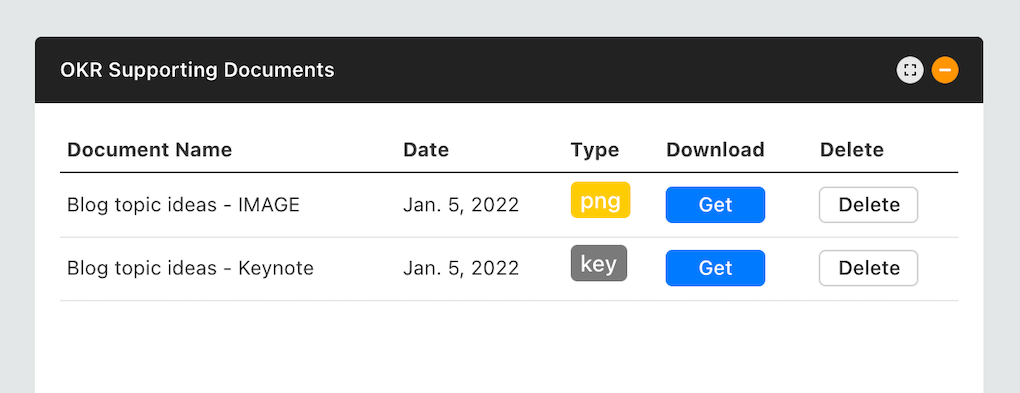Image resolution: width=1020 pixels, height=393 pixels.
Task: Delete the Blog topic ideas Keynote document
Action: (x=868, y=268)
